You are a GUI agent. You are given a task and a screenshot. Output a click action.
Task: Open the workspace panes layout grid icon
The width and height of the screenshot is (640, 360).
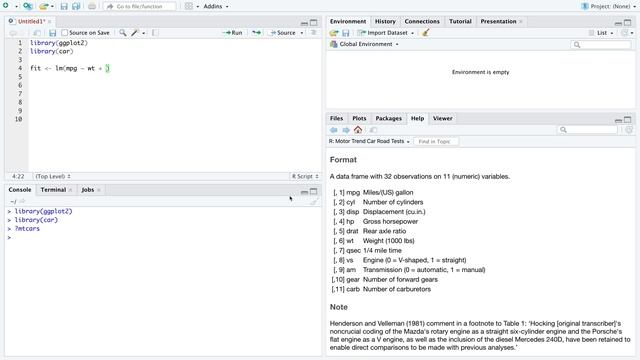[189, 6]
